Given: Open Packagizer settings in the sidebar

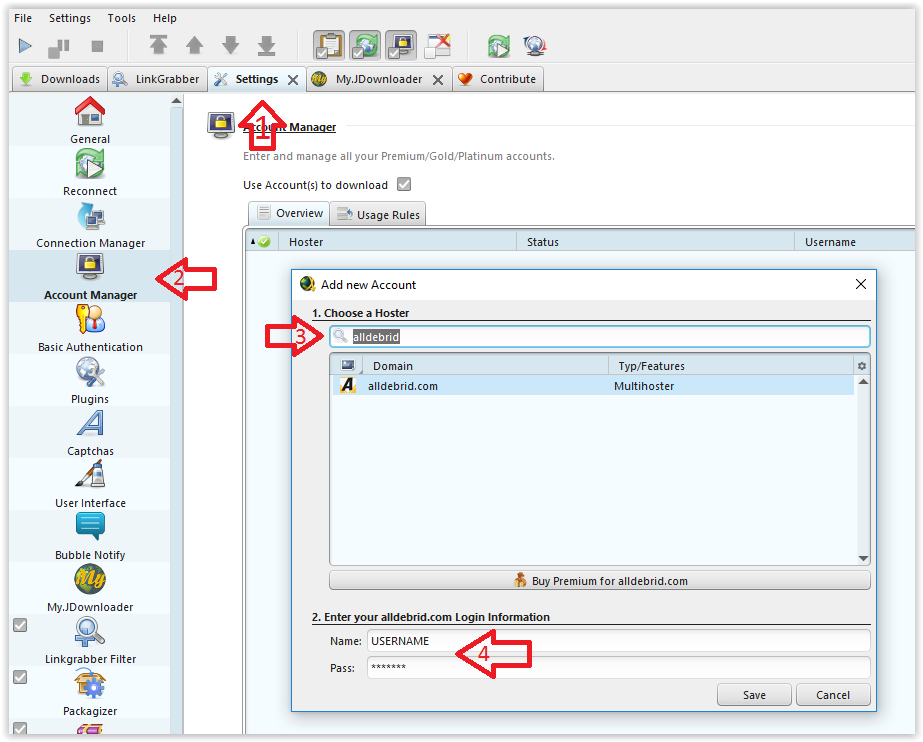Looking at the screenshot, I should click(x=89, y=693).
